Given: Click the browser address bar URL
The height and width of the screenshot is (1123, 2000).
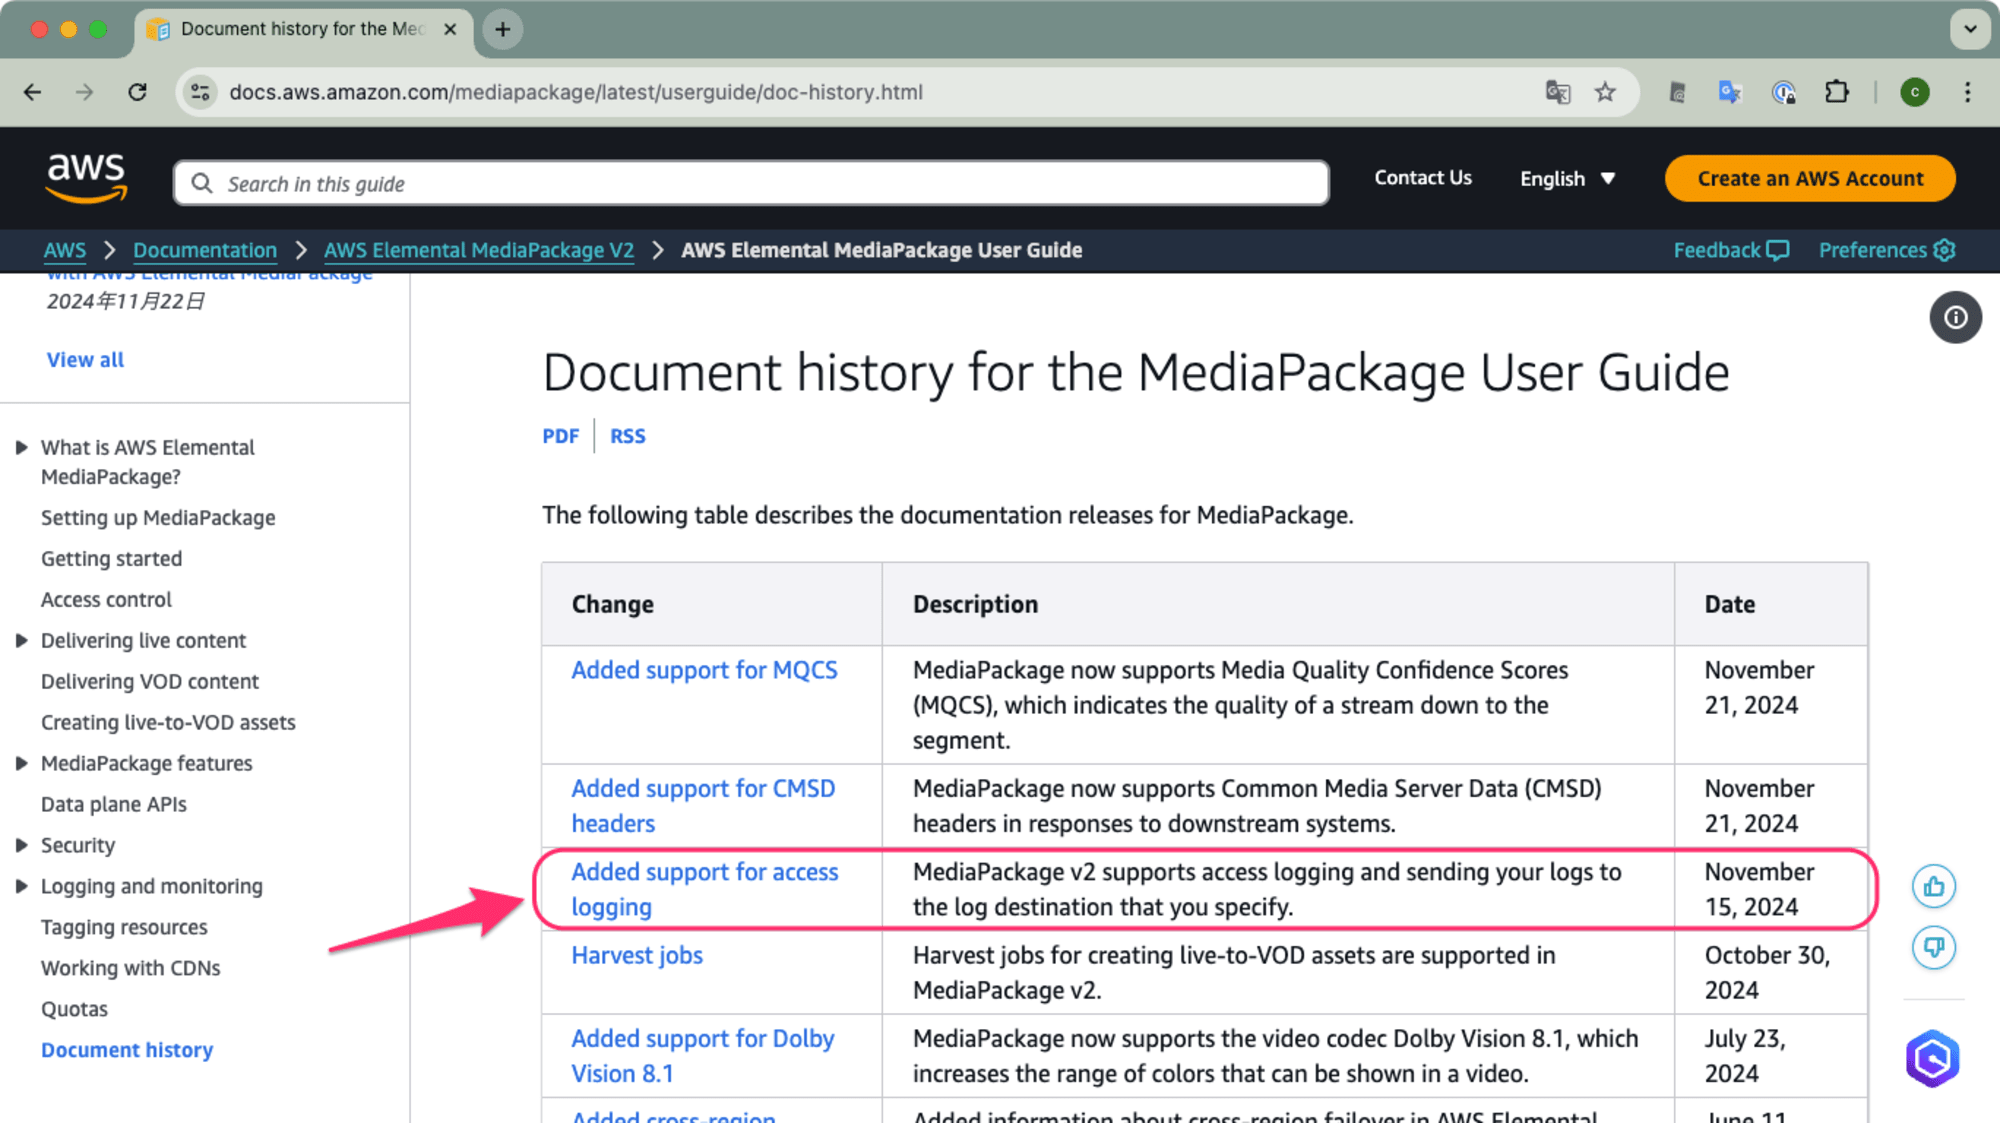Looking at the screenshot, I should 576,92.
